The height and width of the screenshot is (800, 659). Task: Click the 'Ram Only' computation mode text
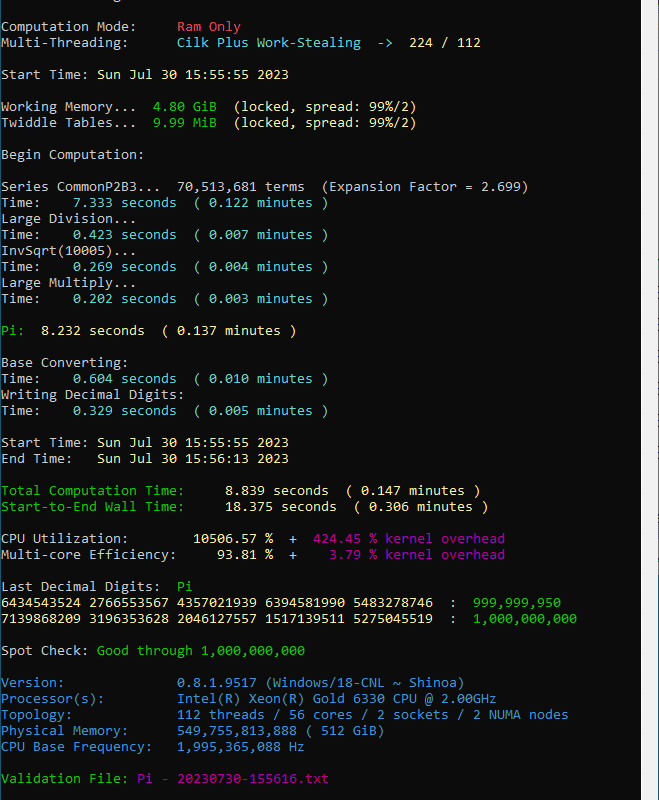pos(209,27)
